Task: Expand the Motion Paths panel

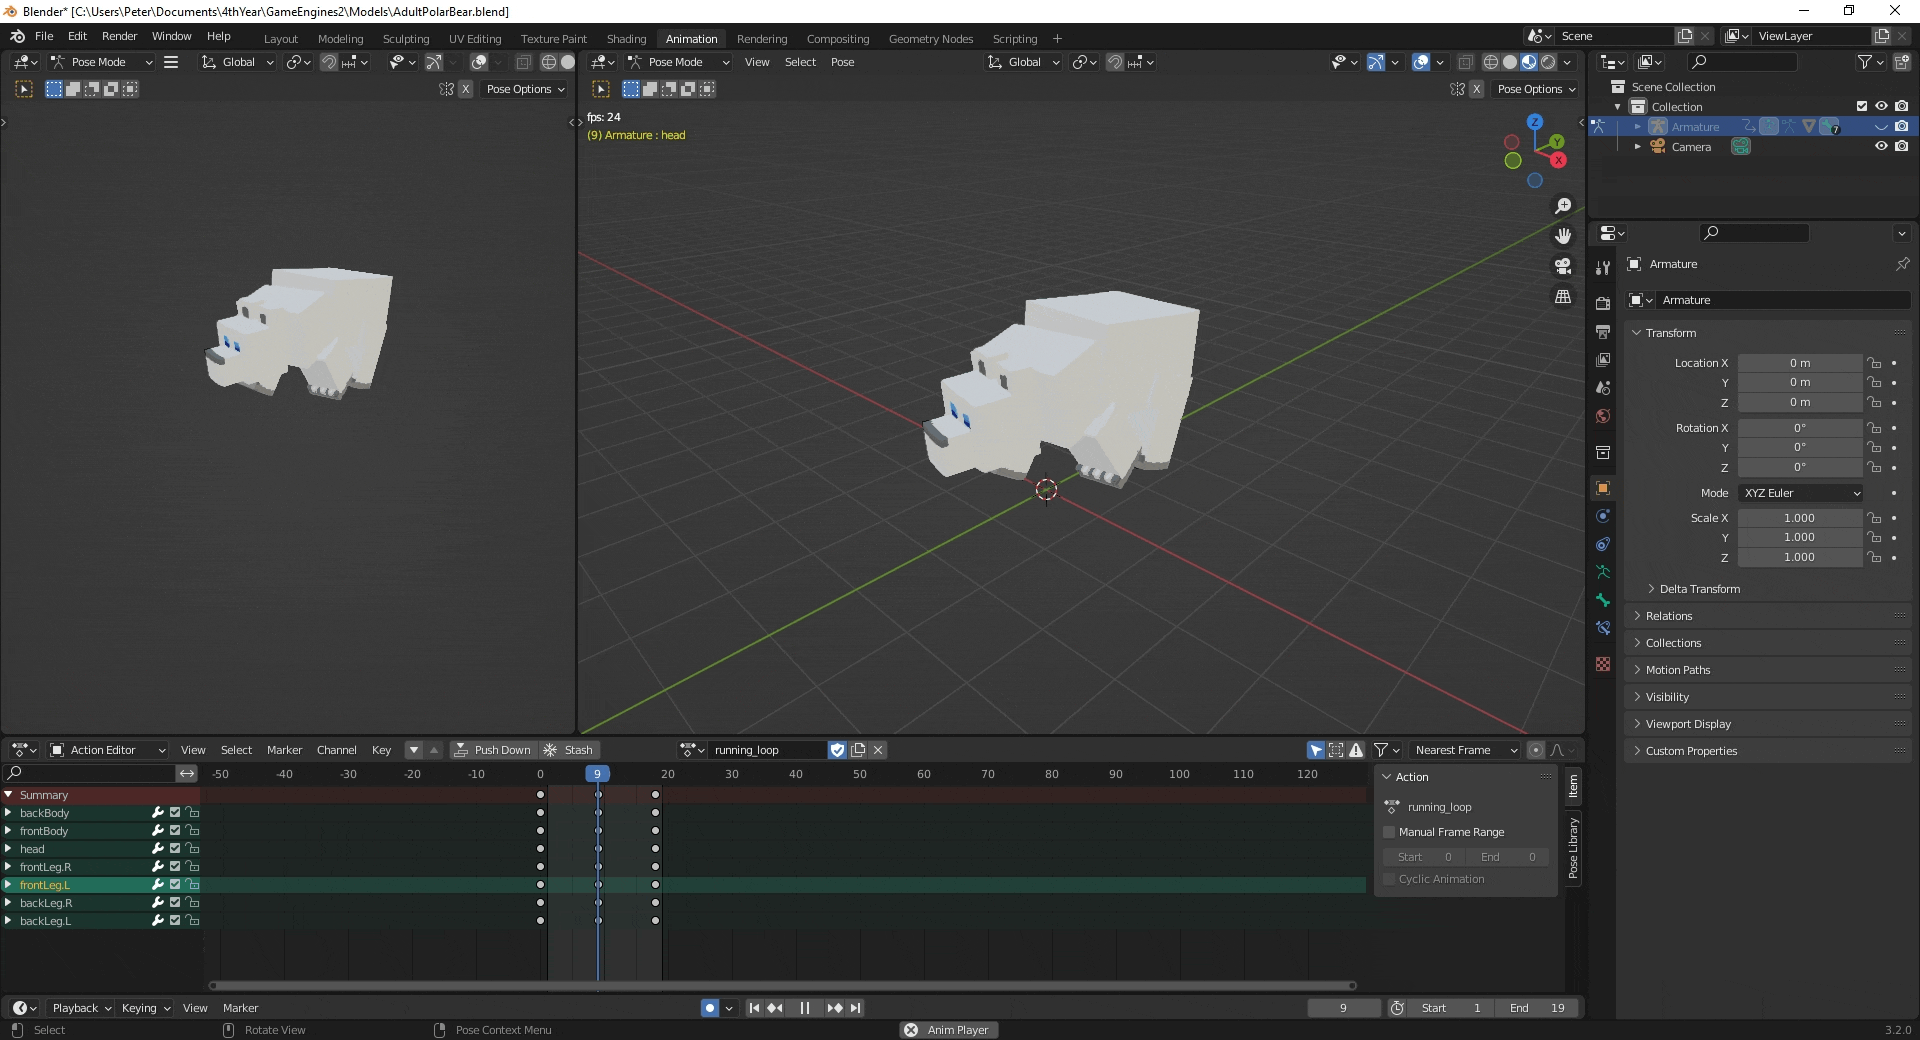Action: pos(1677,670)
